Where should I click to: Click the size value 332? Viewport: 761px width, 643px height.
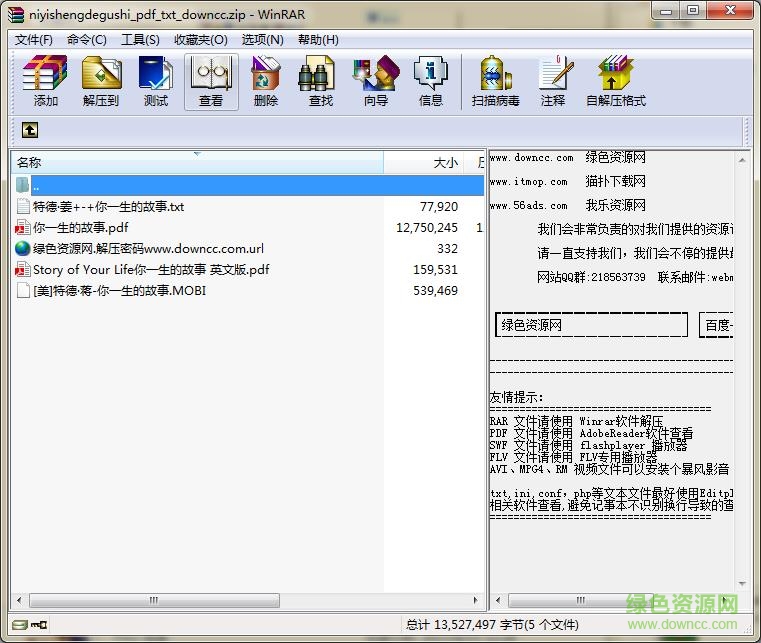click(x=447, y=248)
